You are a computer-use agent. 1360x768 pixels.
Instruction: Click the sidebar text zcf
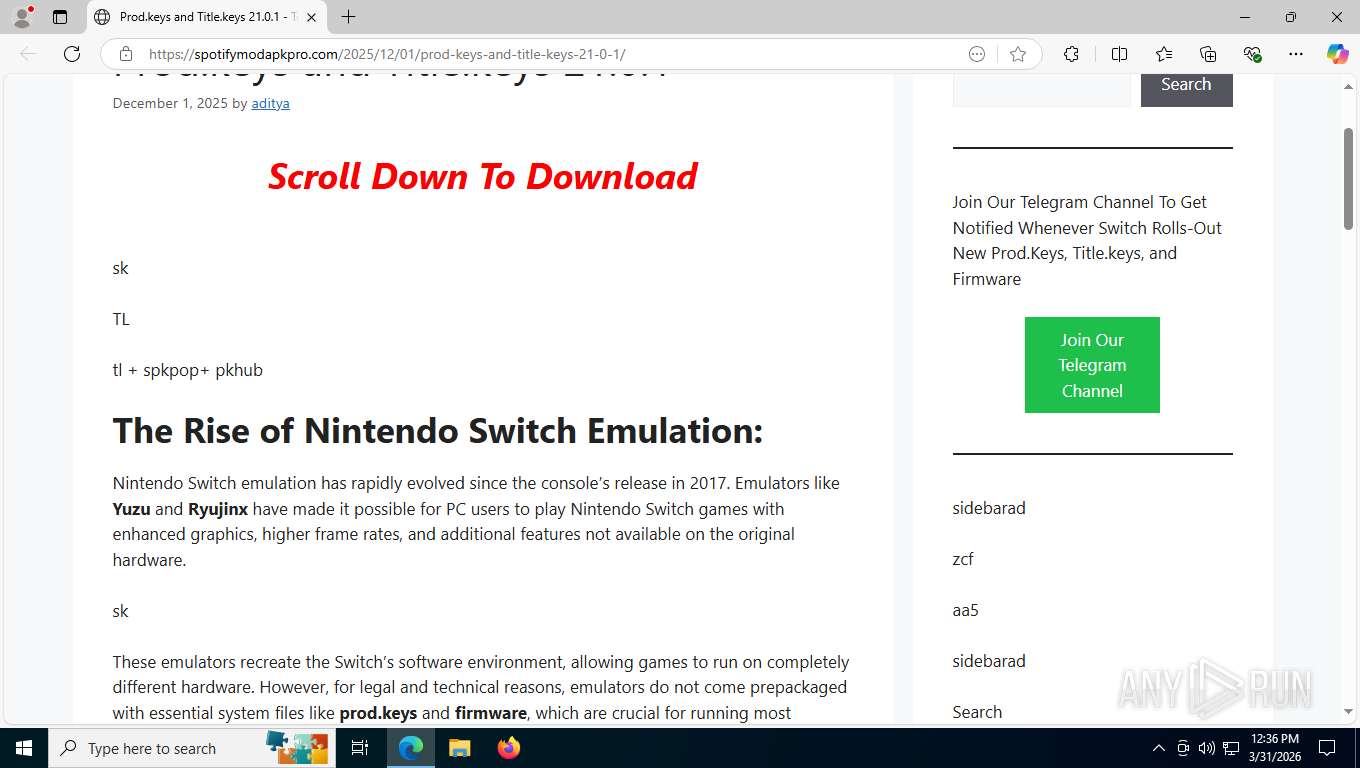[963, 559]
